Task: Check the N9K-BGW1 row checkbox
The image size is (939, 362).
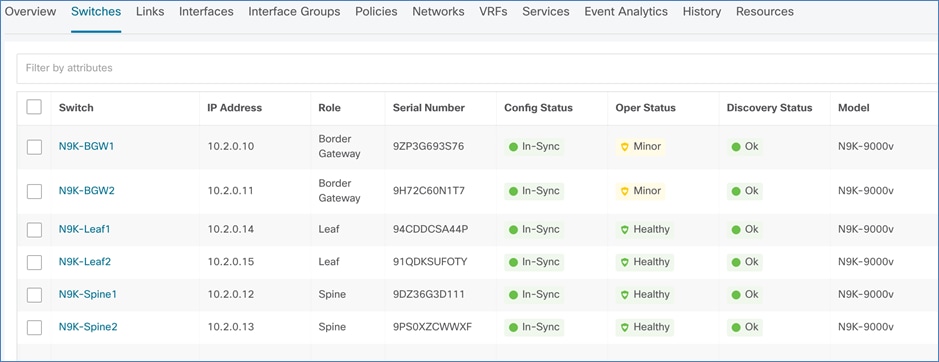Action: 34,147
